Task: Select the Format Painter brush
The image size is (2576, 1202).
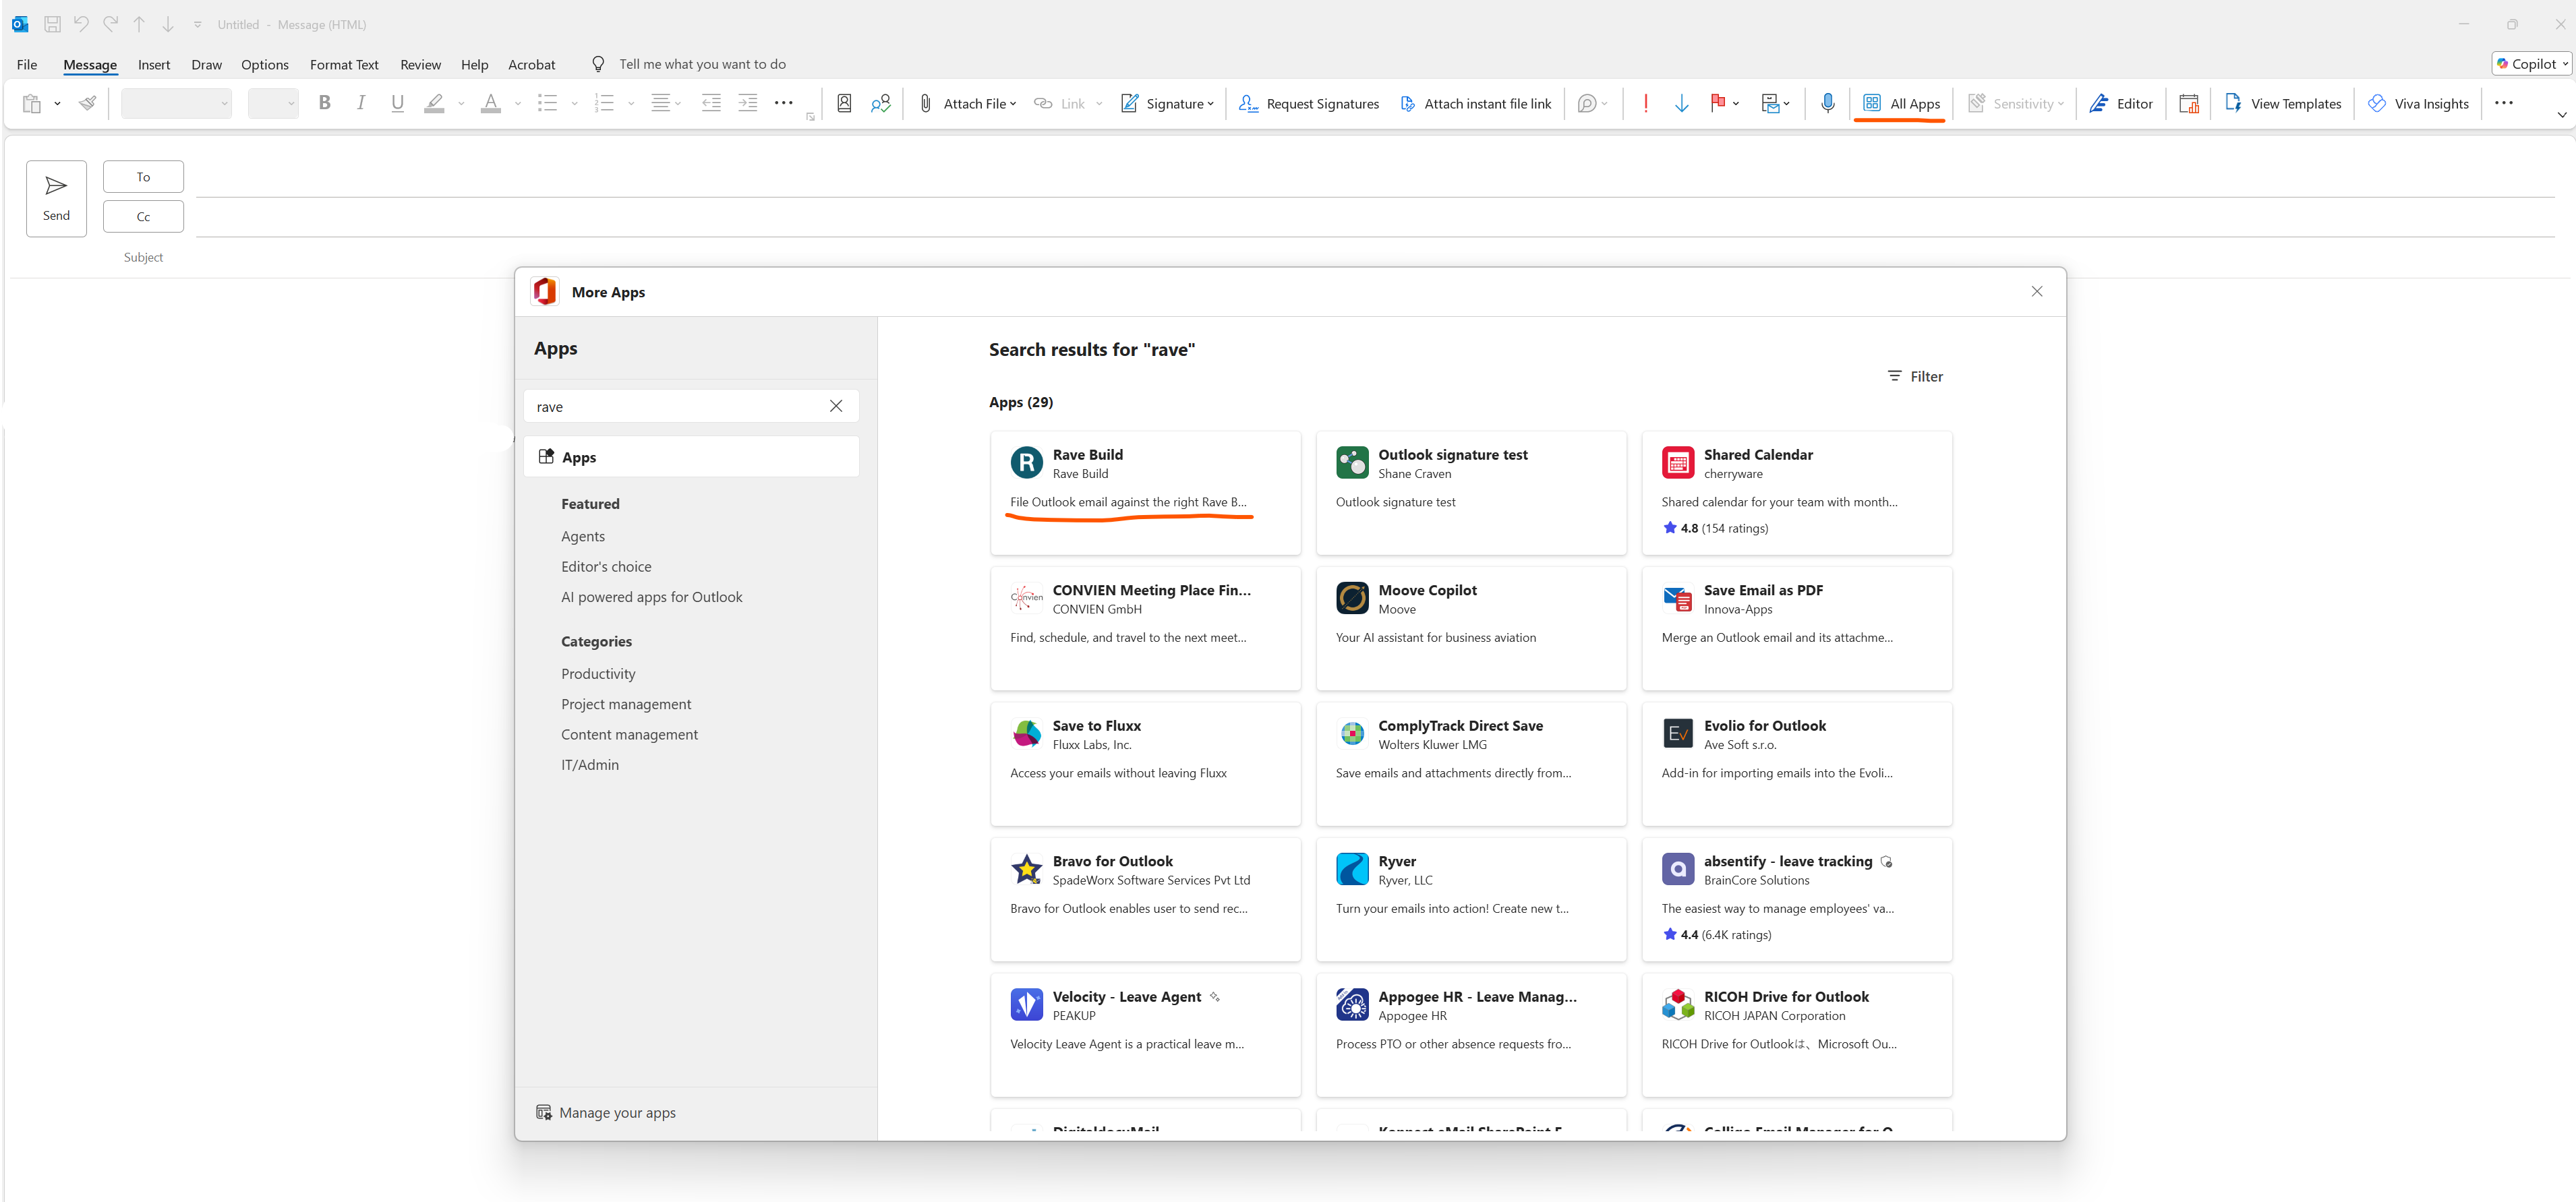Action: coord(88,103)
